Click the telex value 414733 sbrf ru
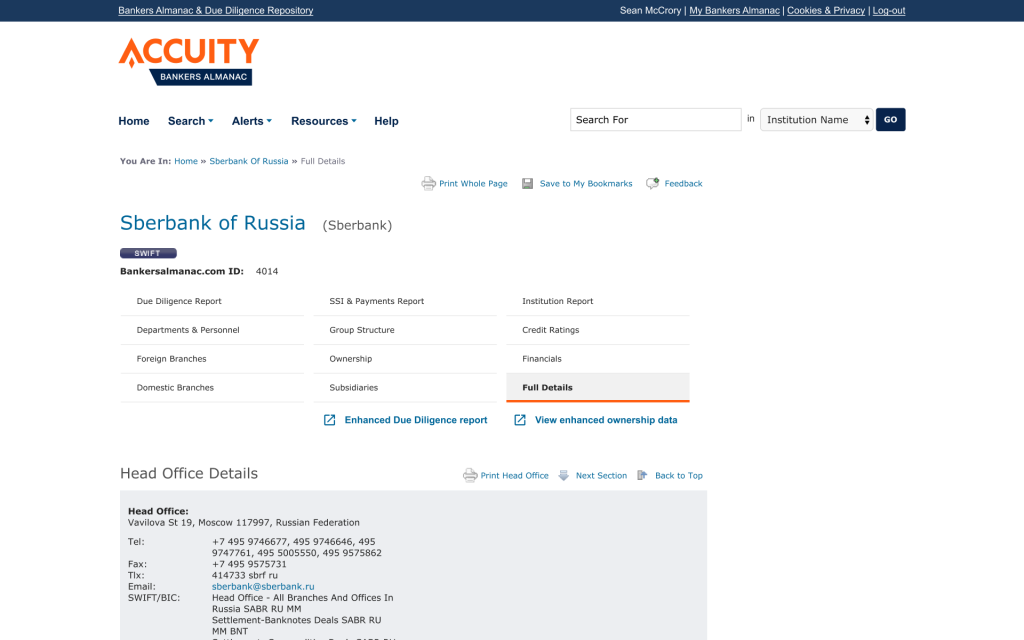1024x640 pixels. [x=245, y=575]
